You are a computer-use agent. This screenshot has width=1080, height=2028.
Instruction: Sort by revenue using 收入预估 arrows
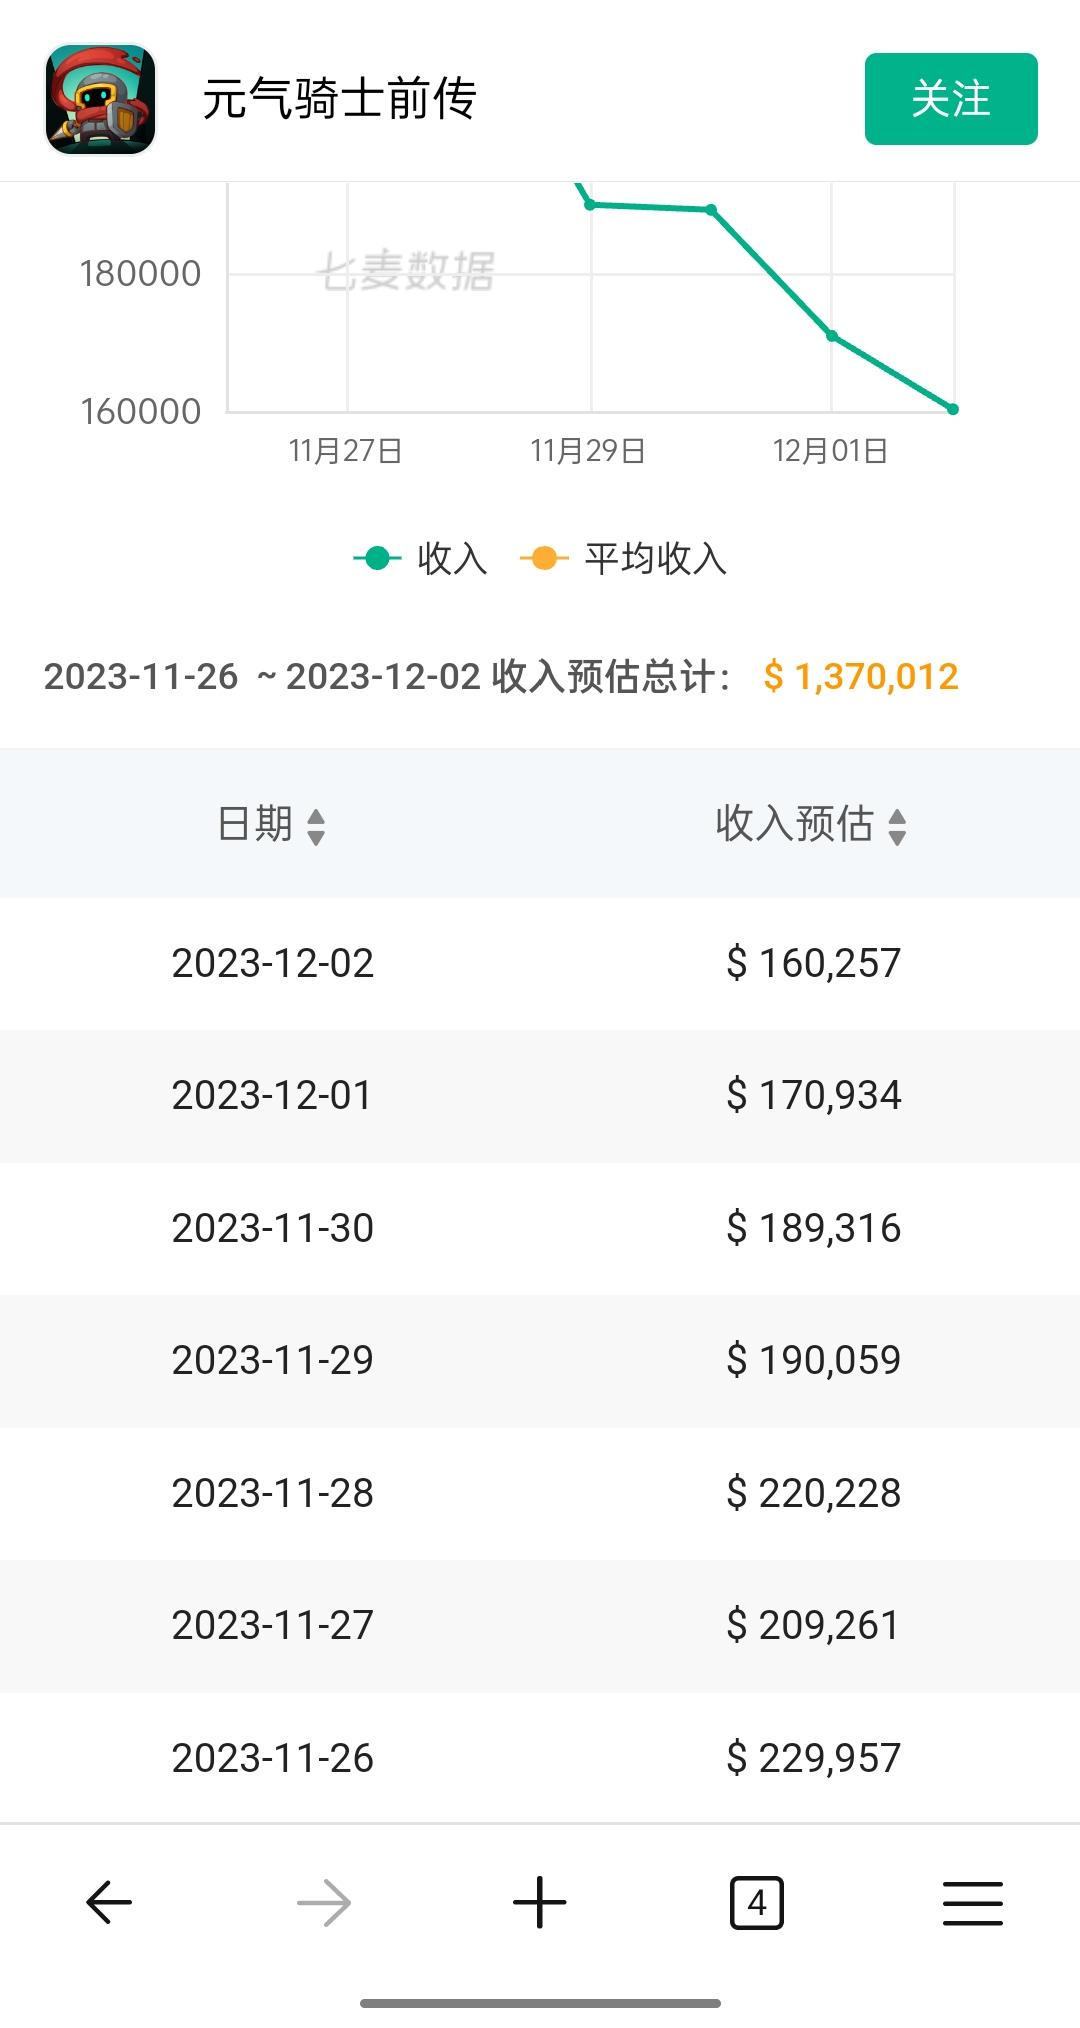[x=897, y=826]
